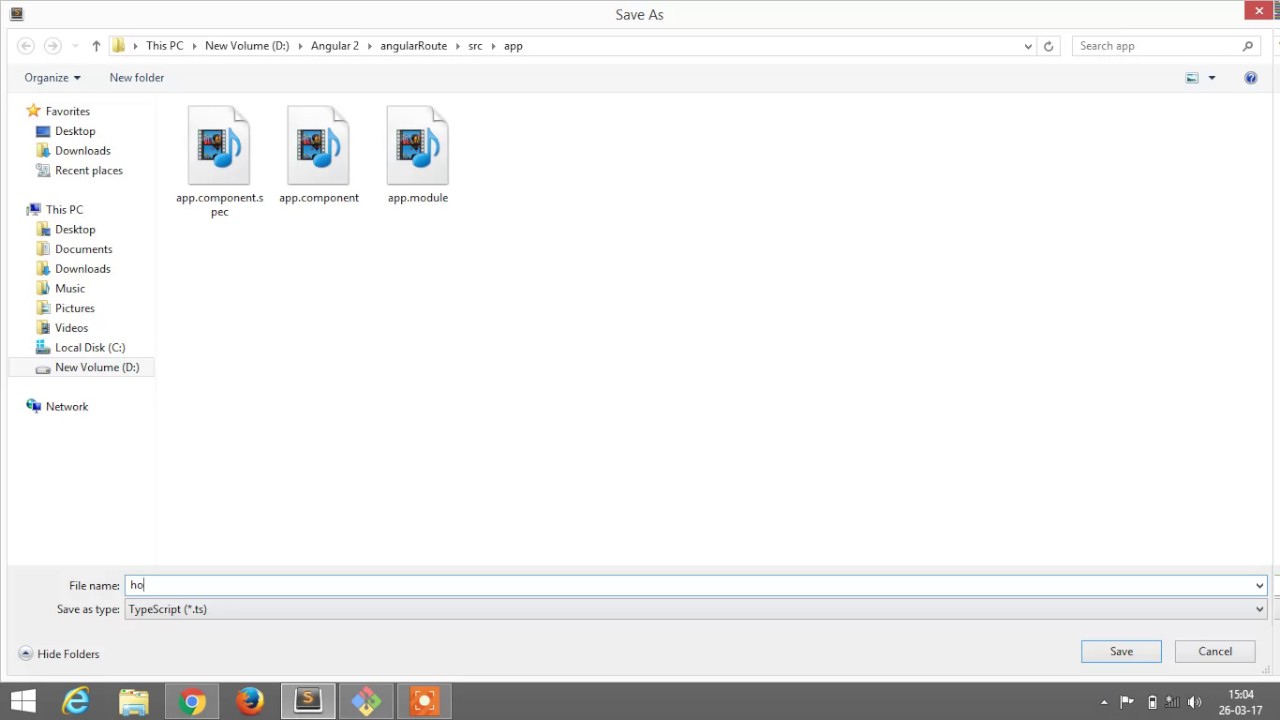Launch Firefox from the taskbar

(250, 702)
